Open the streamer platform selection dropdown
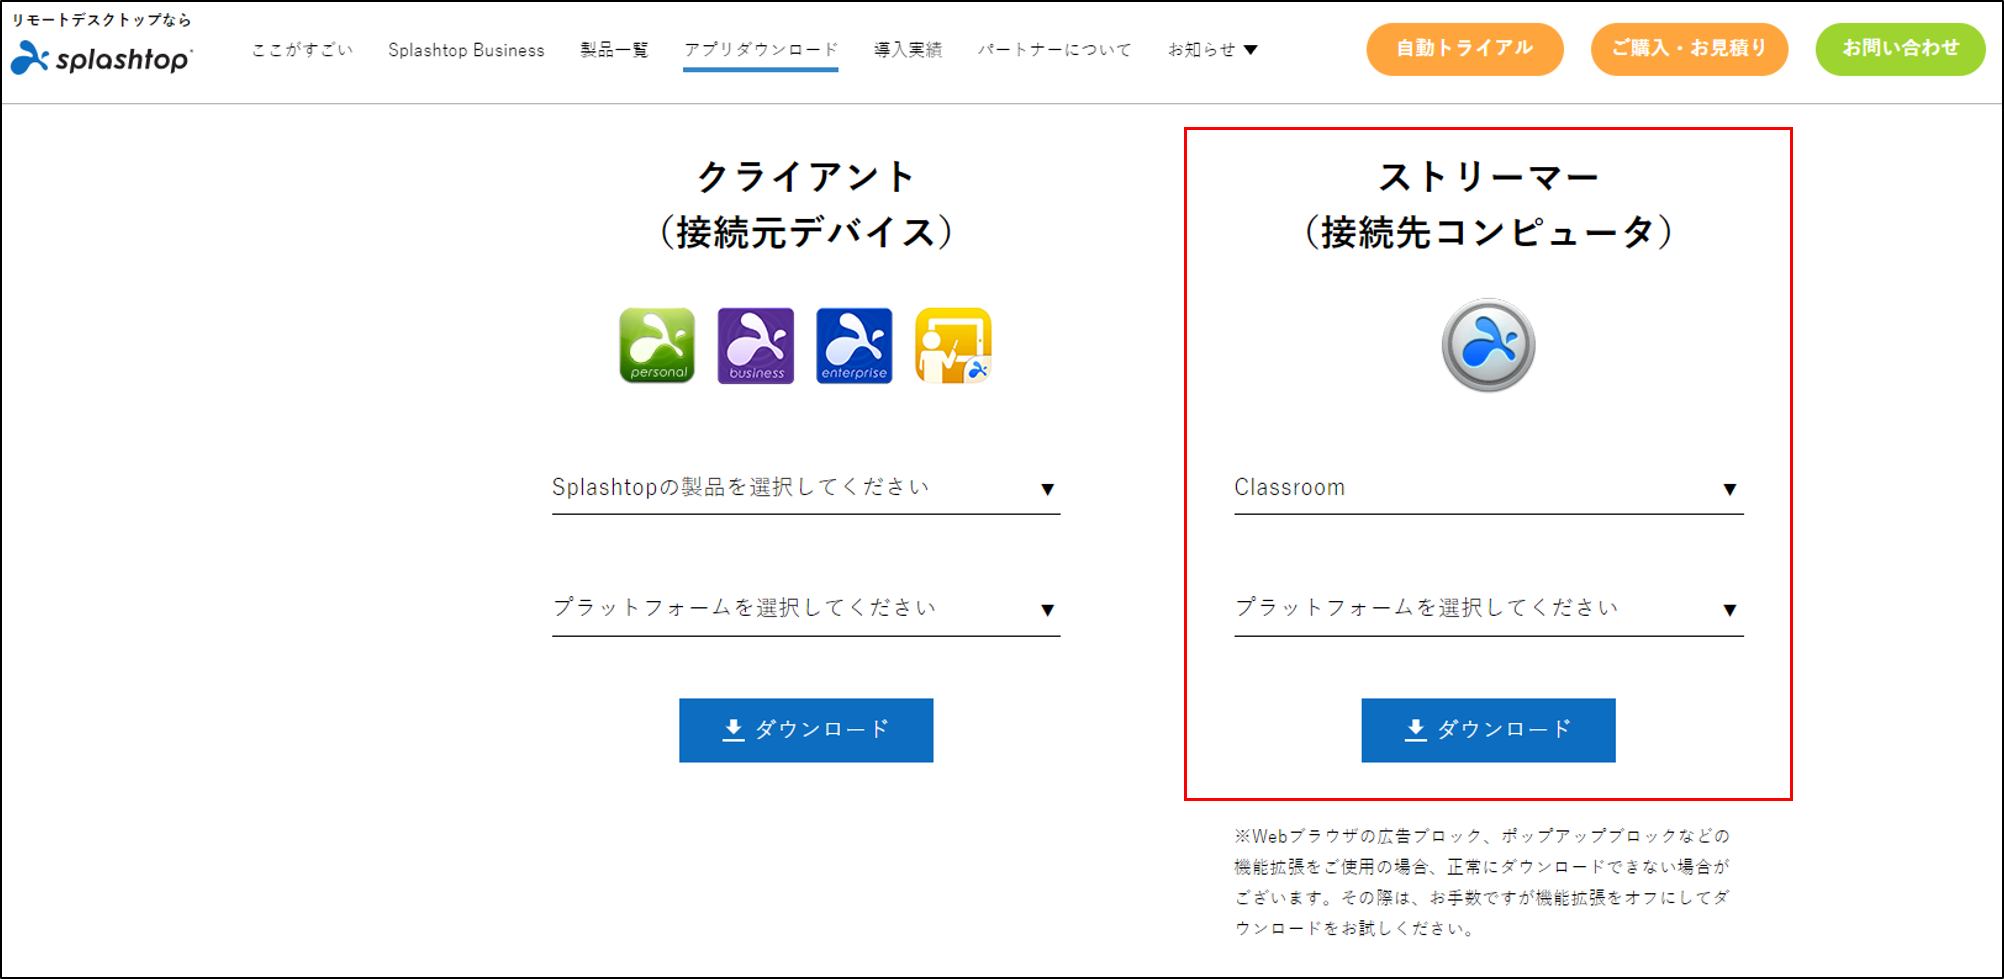2004x979 pixels. coord(1488,609)
